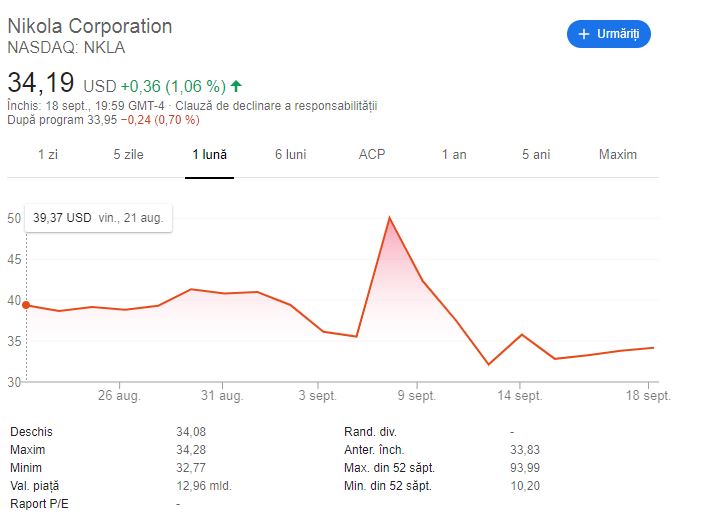The width and height of the screenshot is (706, 522).
Task: Click the chart peak near 50 USD
Action: coord(389,218)
